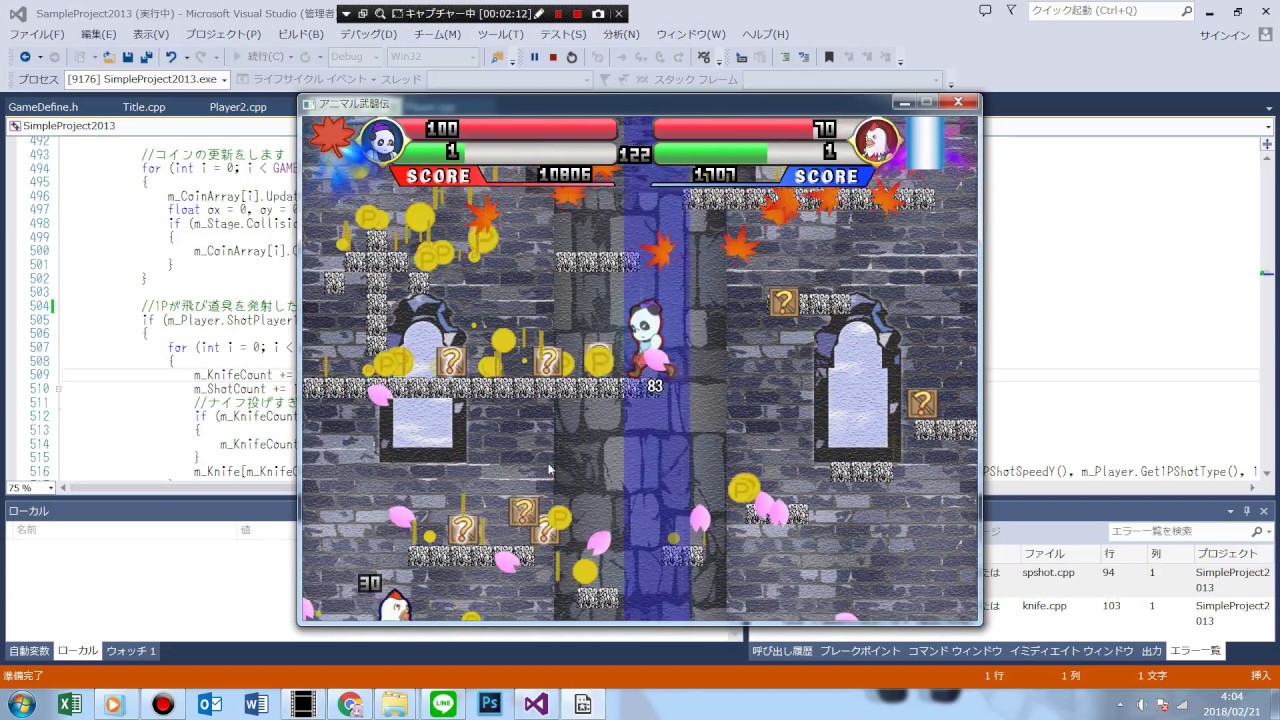Click the Open File folder icon
1280x720 pixels.
point(110,57)
